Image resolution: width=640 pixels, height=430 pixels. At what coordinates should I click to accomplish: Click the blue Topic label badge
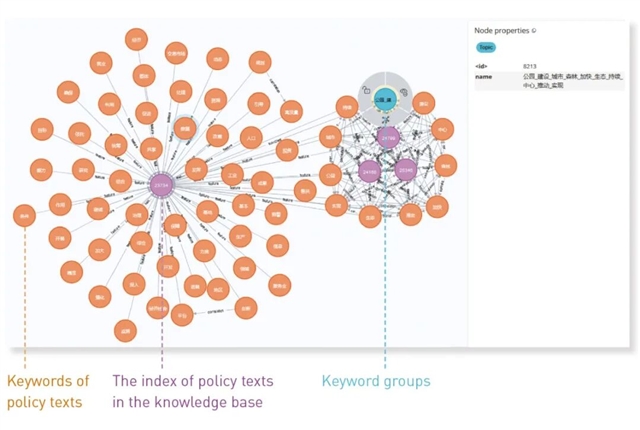tap(485, 47)
